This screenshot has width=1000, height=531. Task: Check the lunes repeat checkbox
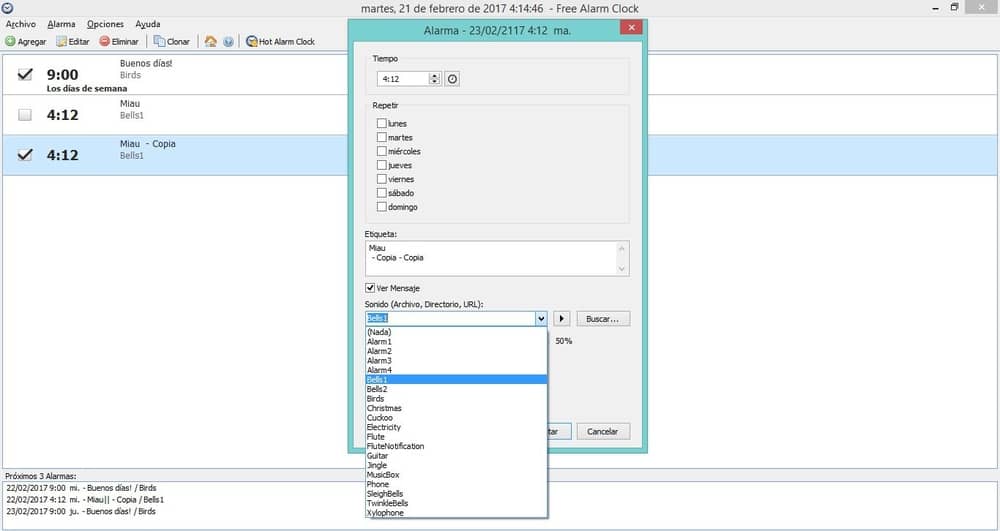[x=381, y=123]
